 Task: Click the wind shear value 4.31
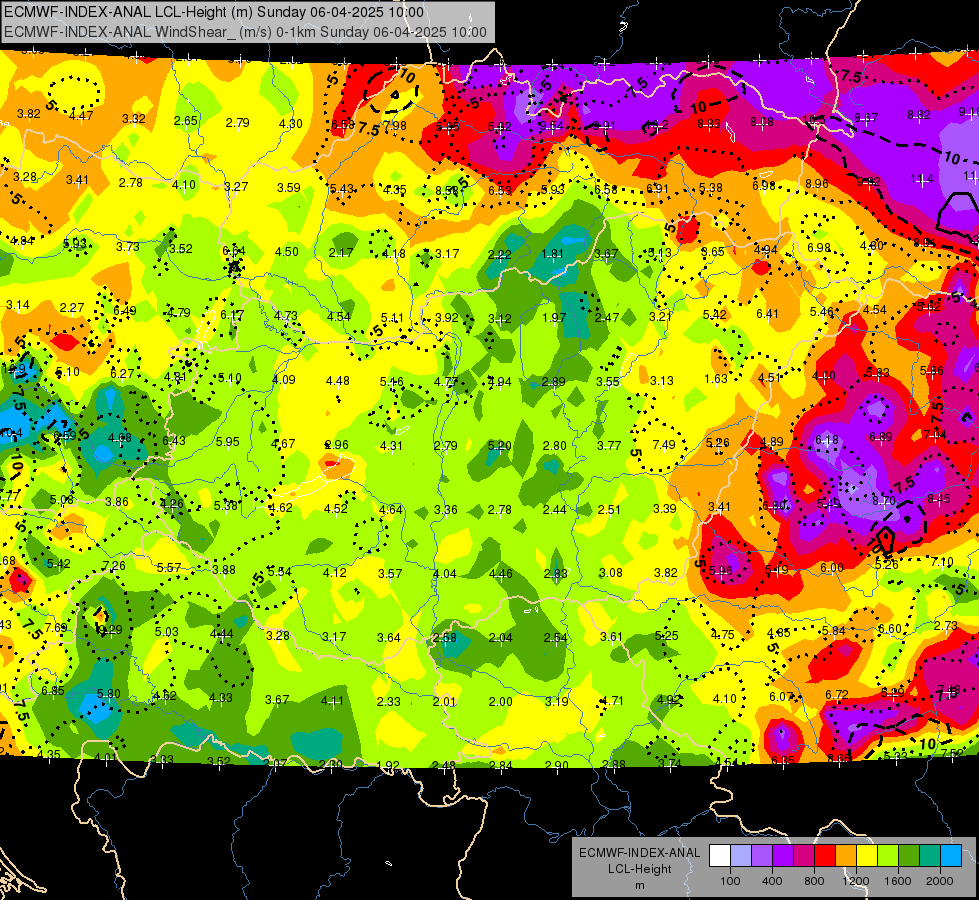pos(391,445)
